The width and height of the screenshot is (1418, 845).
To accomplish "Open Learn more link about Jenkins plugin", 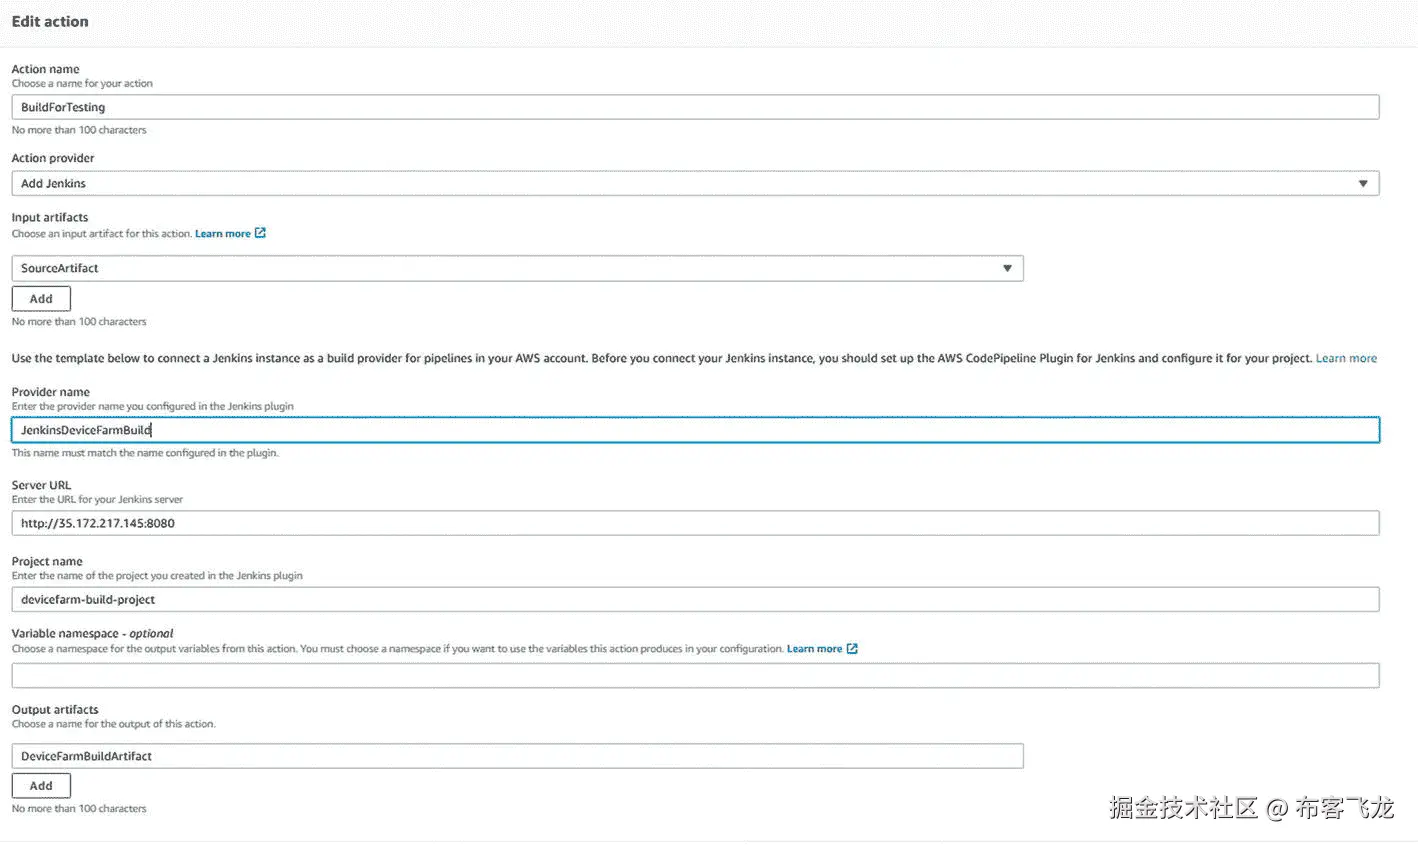I will coord(1346,358).
